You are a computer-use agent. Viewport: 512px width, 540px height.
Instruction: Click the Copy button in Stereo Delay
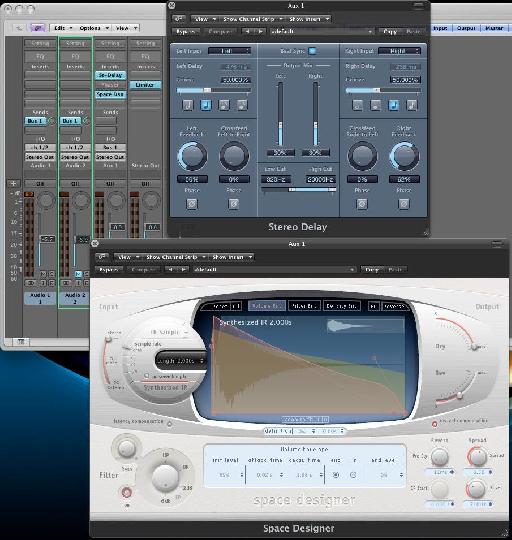tap(390, 31)
